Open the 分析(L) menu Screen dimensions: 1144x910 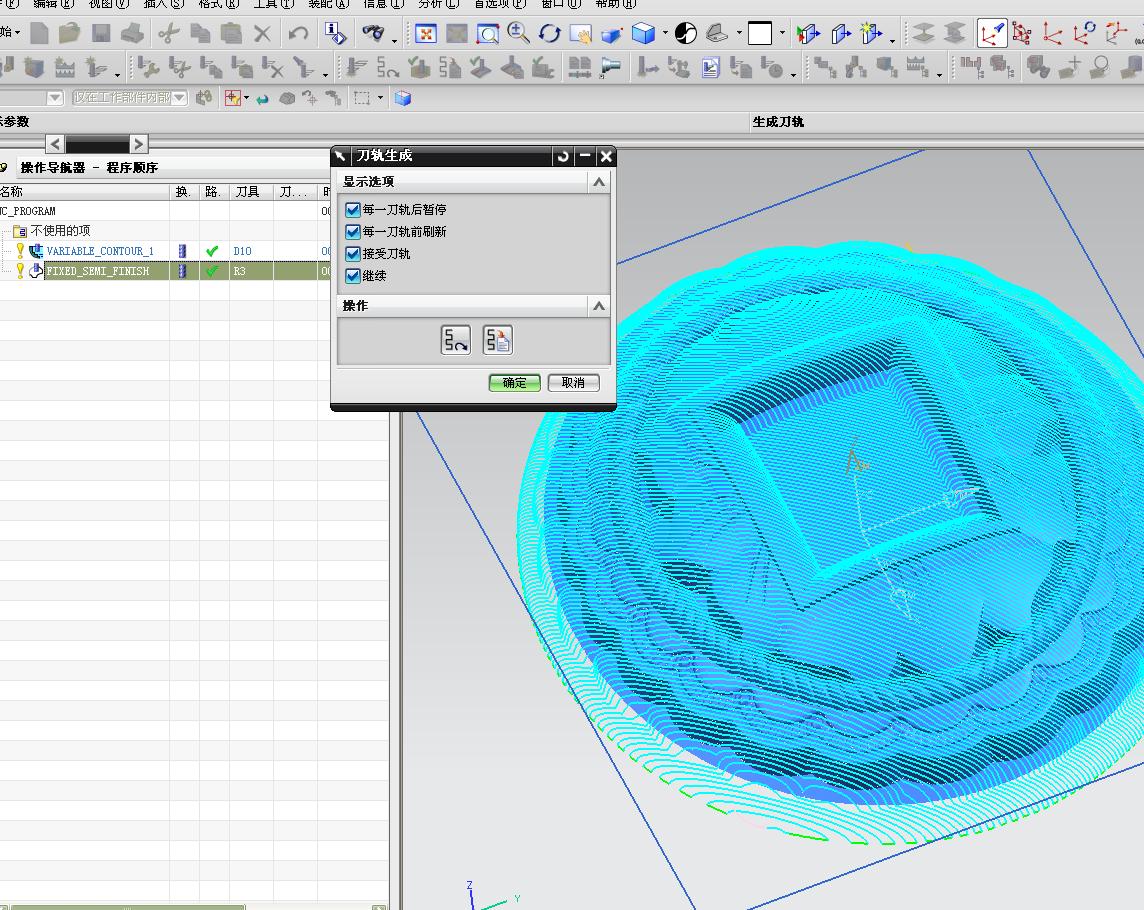click(x=438, y=4)
